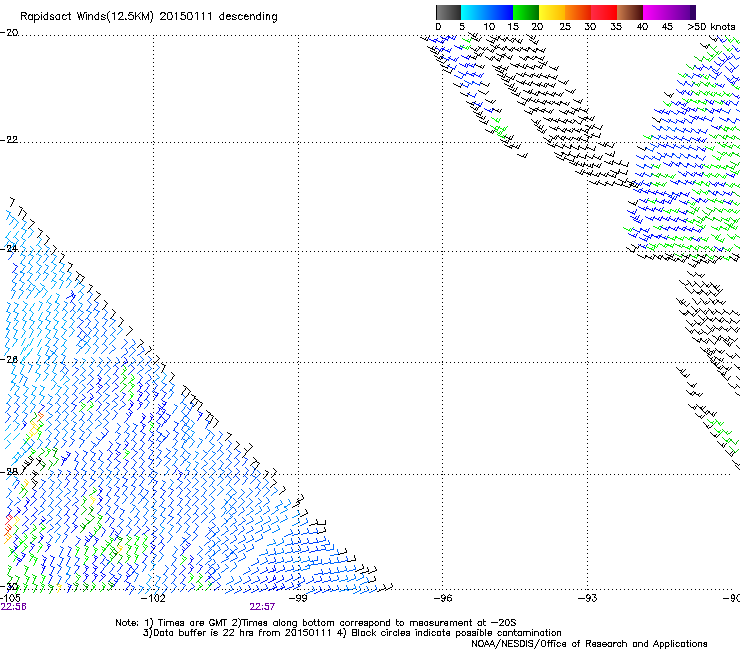Click the legend scale value '5'

click(462, 27)
